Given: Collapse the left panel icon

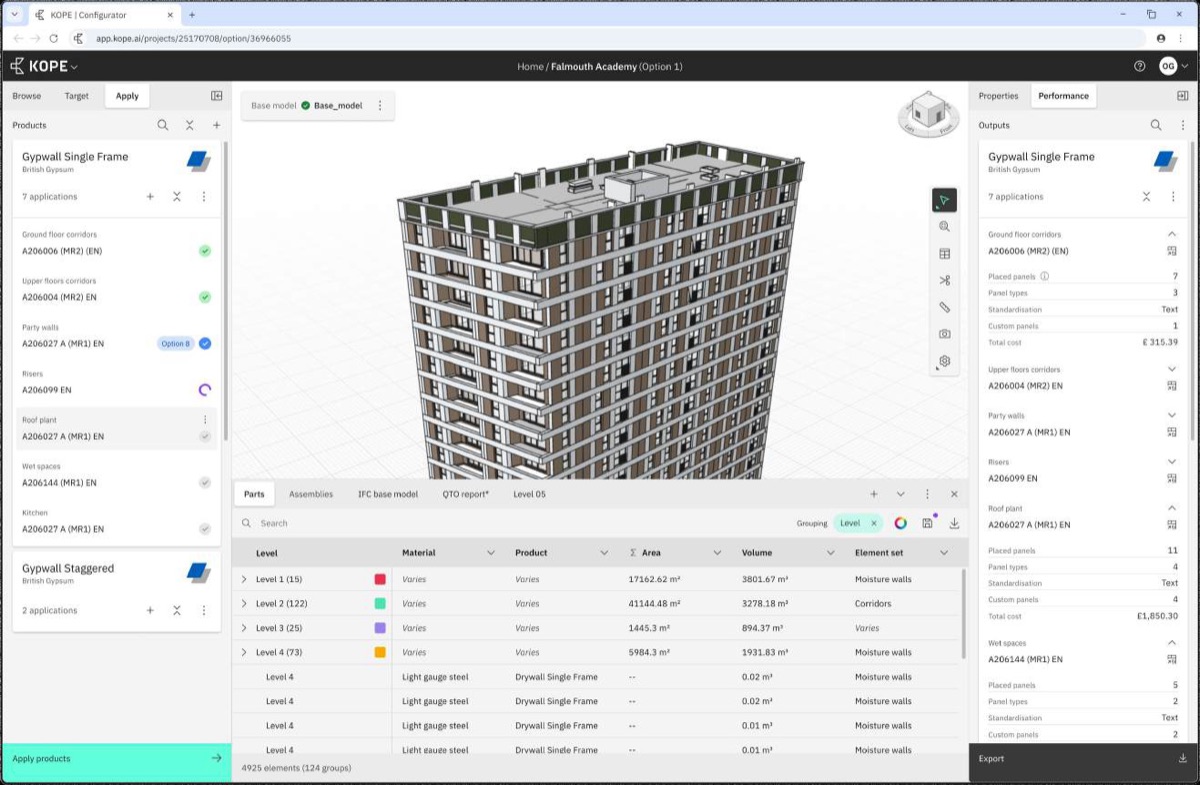Looking at the screenshot, I should (216, 96).
